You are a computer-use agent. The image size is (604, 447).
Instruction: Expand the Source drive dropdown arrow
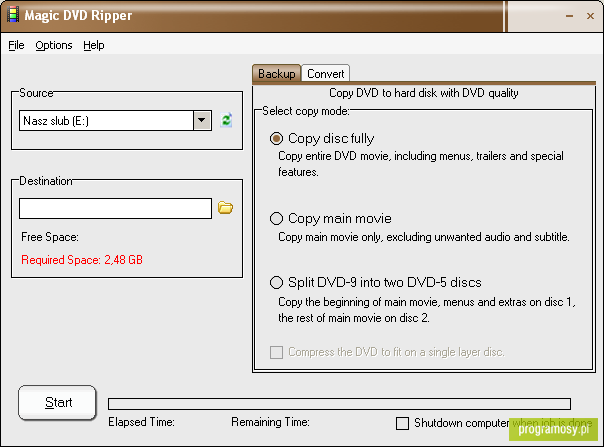(201, 121)
